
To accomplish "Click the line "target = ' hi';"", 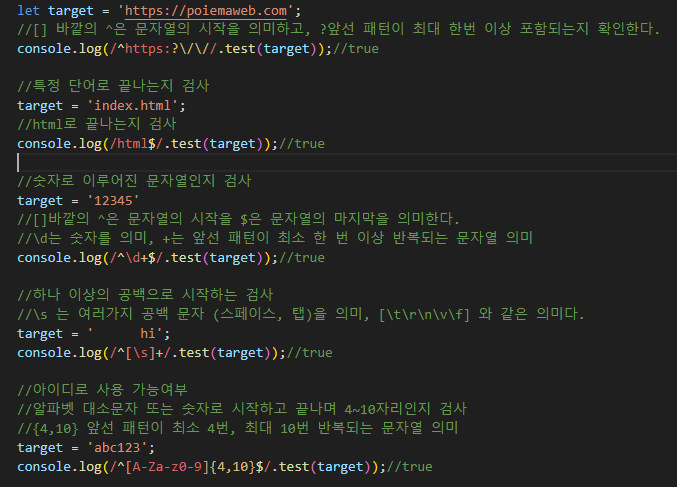I will [x=94, y=333].
